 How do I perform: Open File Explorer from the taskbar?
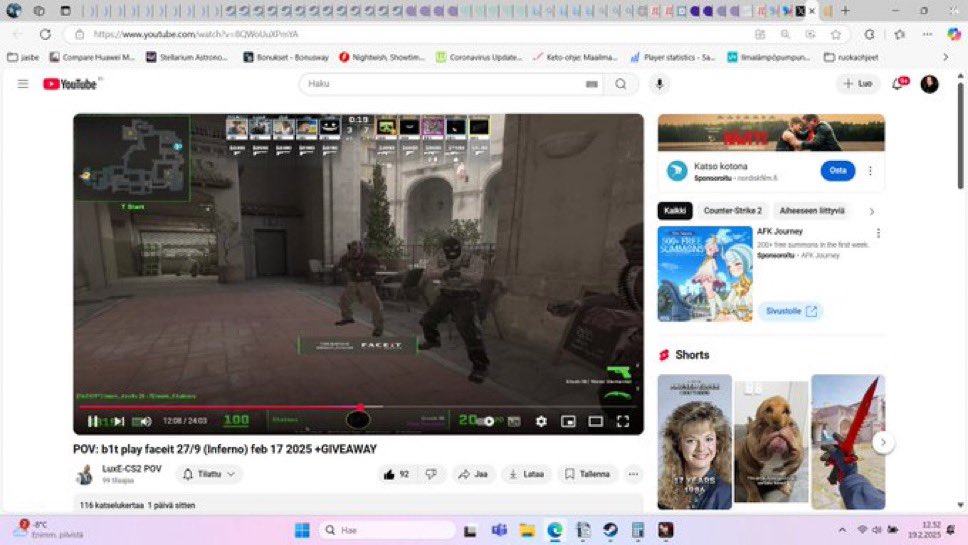click(527, 530)
